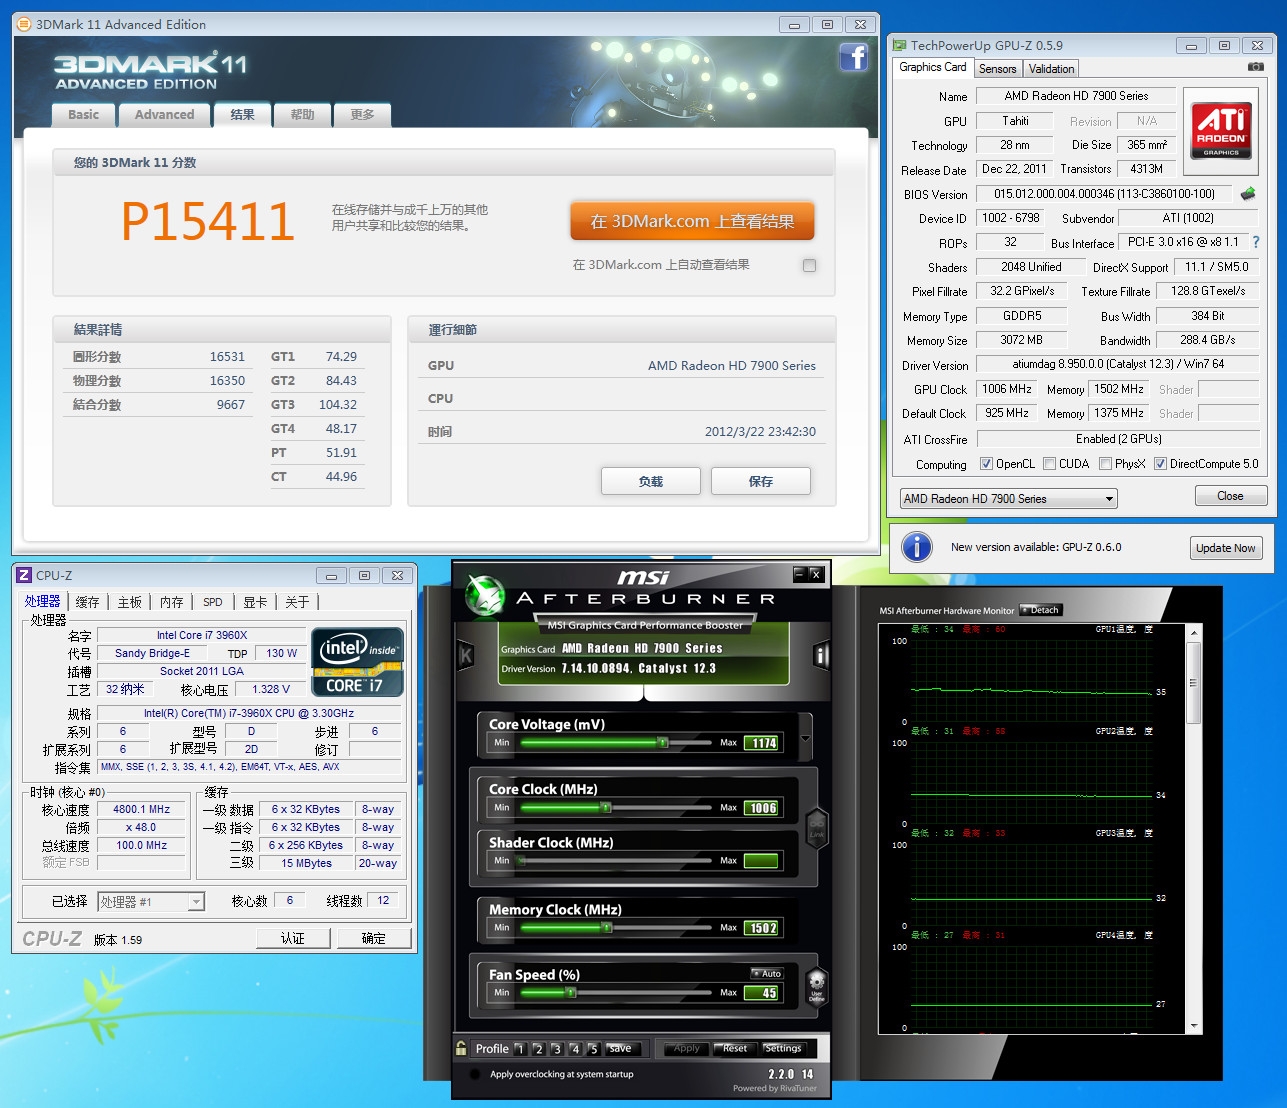
Task: Click the GPU-Z screenshot camera icon
Action: [x=1255, y=67]
